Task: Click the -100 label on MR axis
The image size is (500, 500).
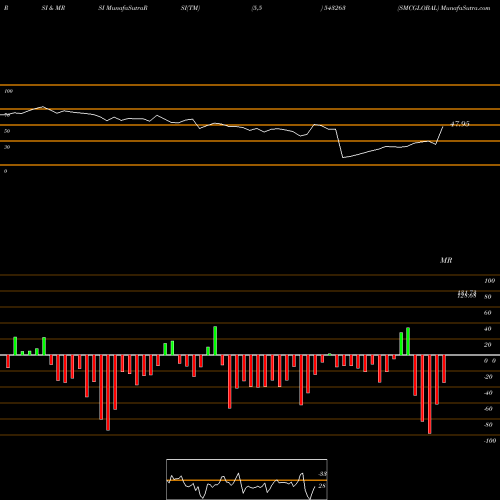Action: click(x=490, y=441)
